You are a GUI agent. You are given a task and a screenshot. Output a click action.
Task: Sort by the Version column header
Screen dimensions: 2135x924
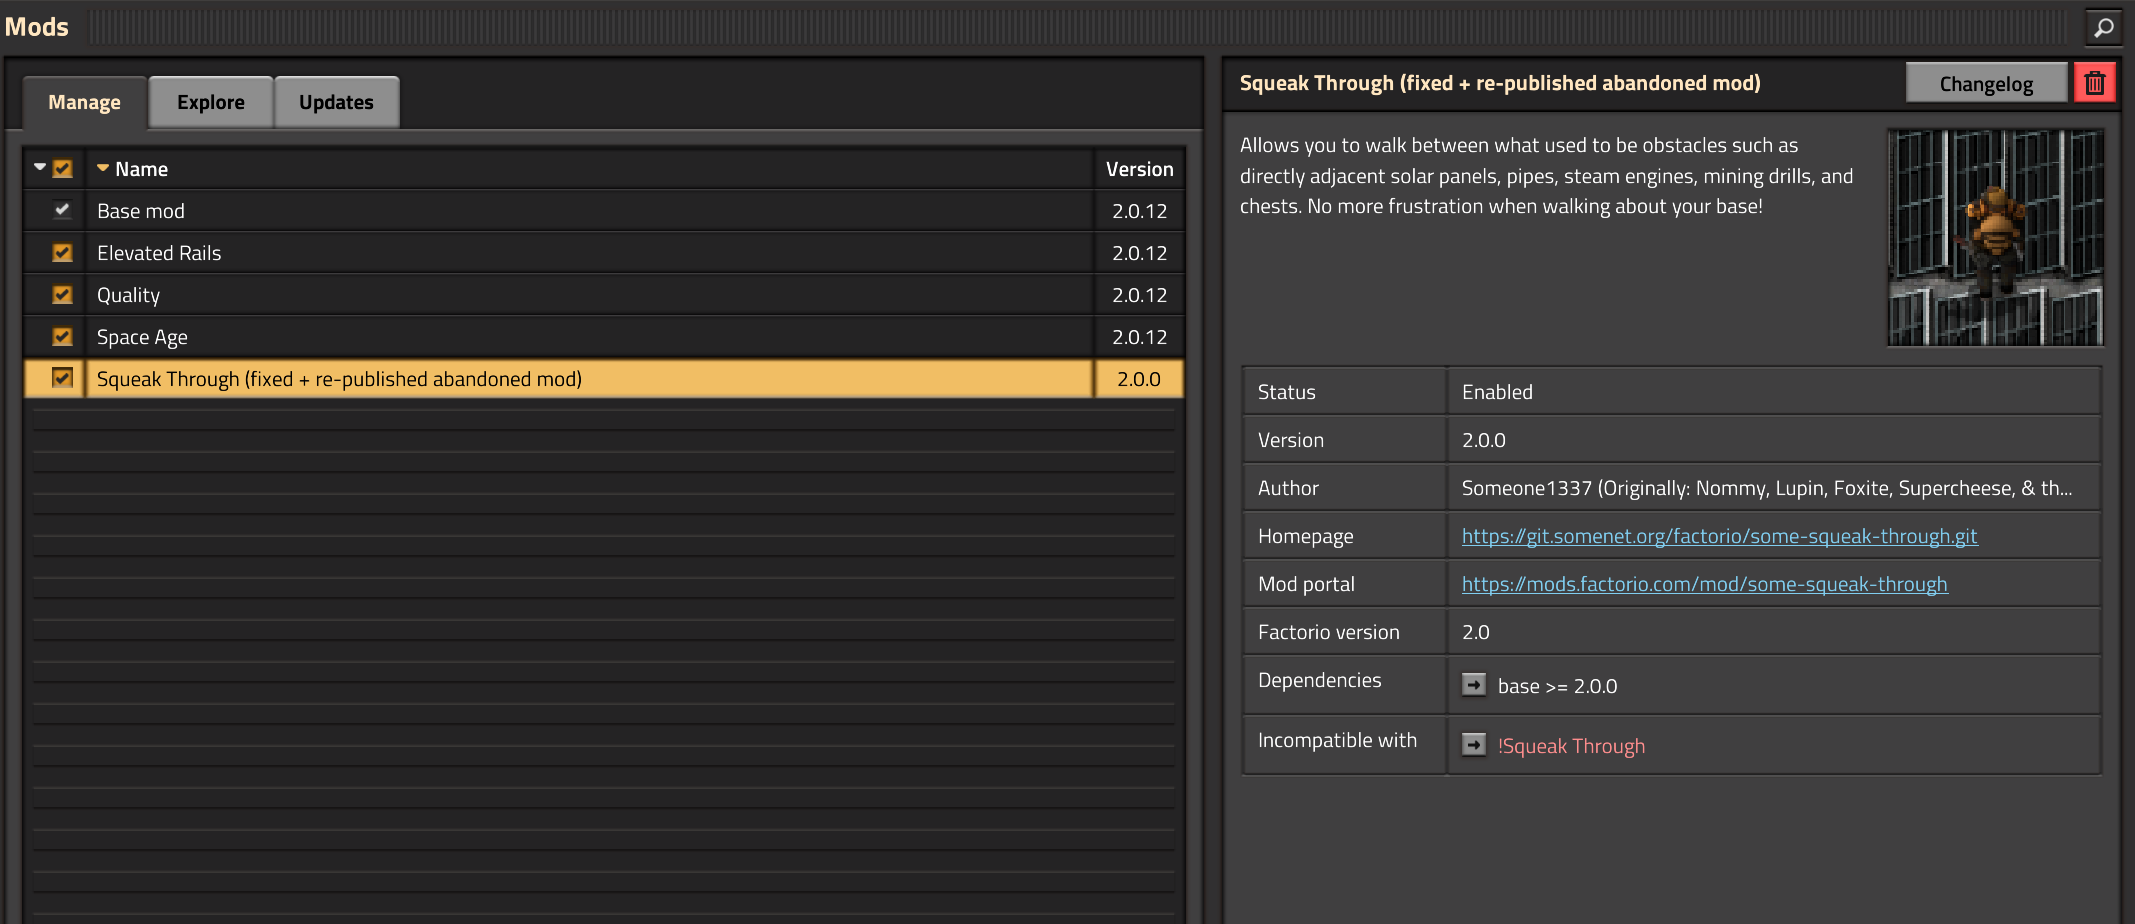tap(1140, 169)
